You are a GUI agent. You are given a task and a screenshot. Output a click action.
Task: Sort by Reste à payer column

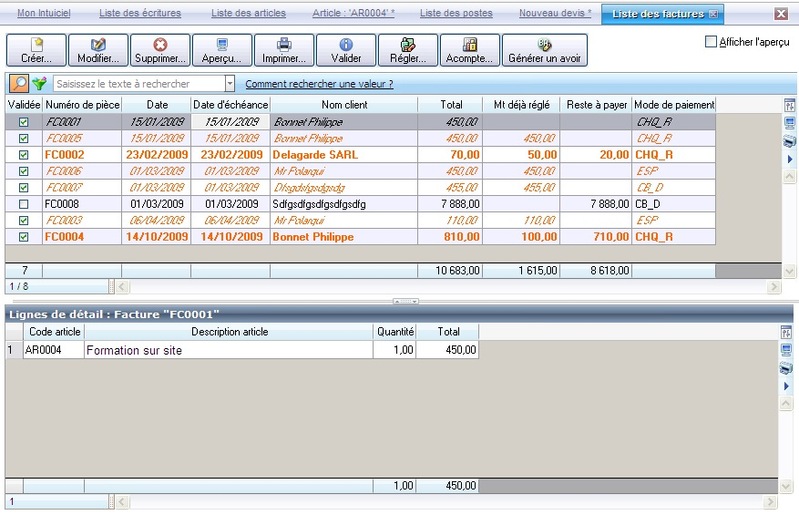(596, 104)
